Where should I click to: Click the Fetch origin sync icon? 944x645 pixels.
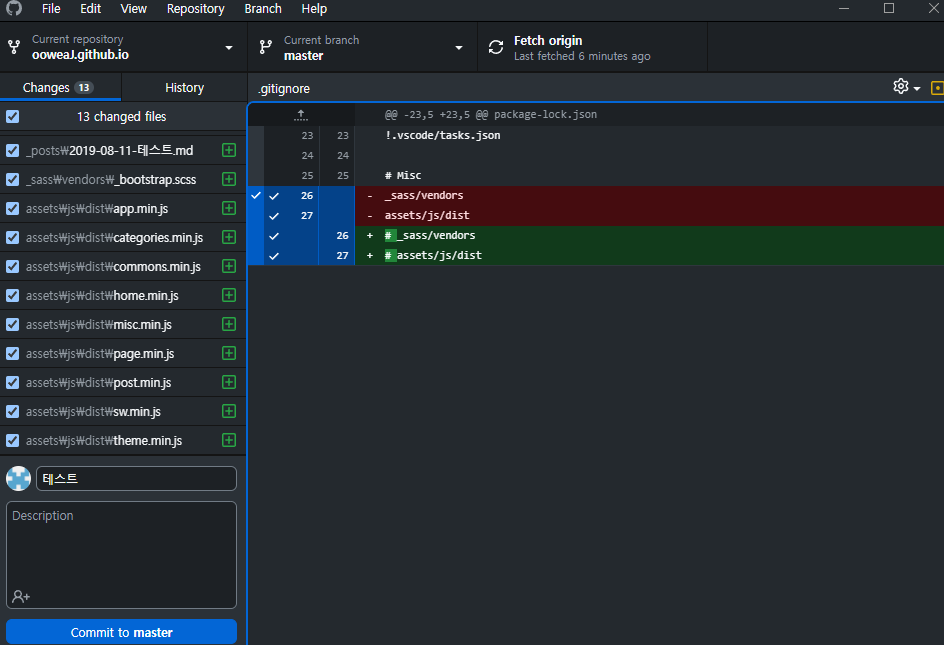click(x=496, y=47)
